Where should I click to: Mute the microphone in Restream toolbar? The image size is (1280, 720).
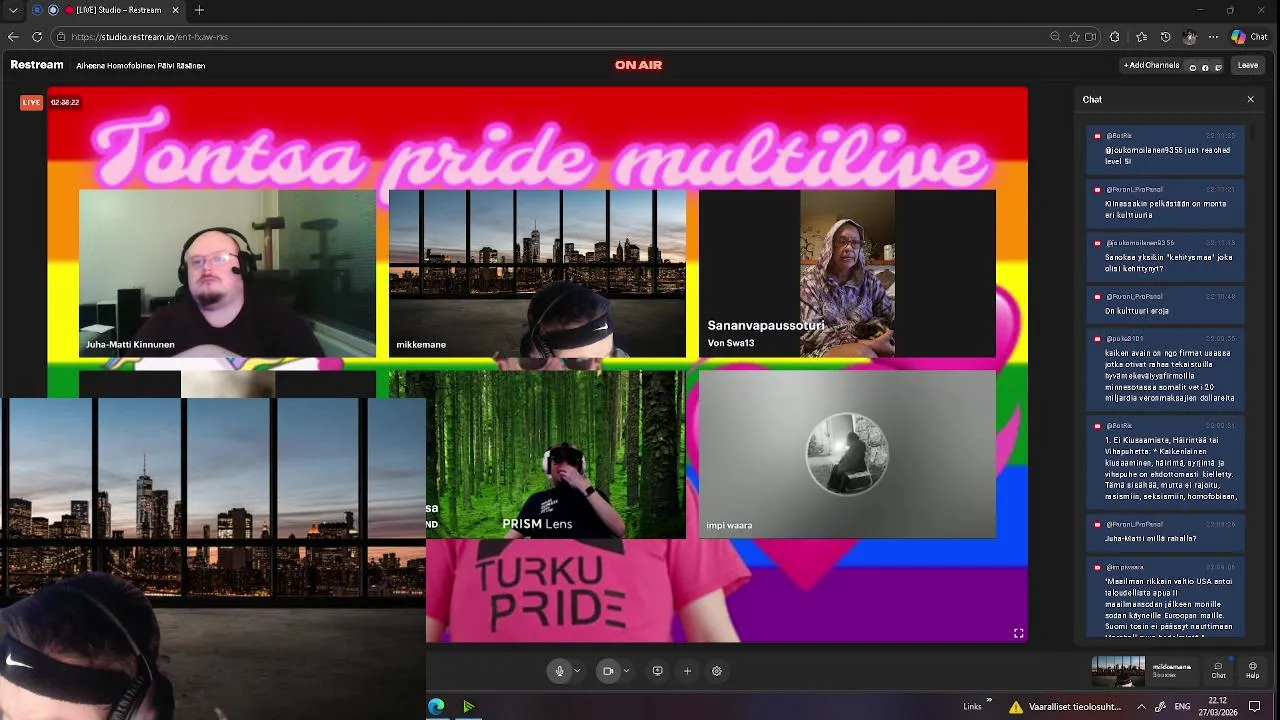pyautogui.click(x=559, y=671)
